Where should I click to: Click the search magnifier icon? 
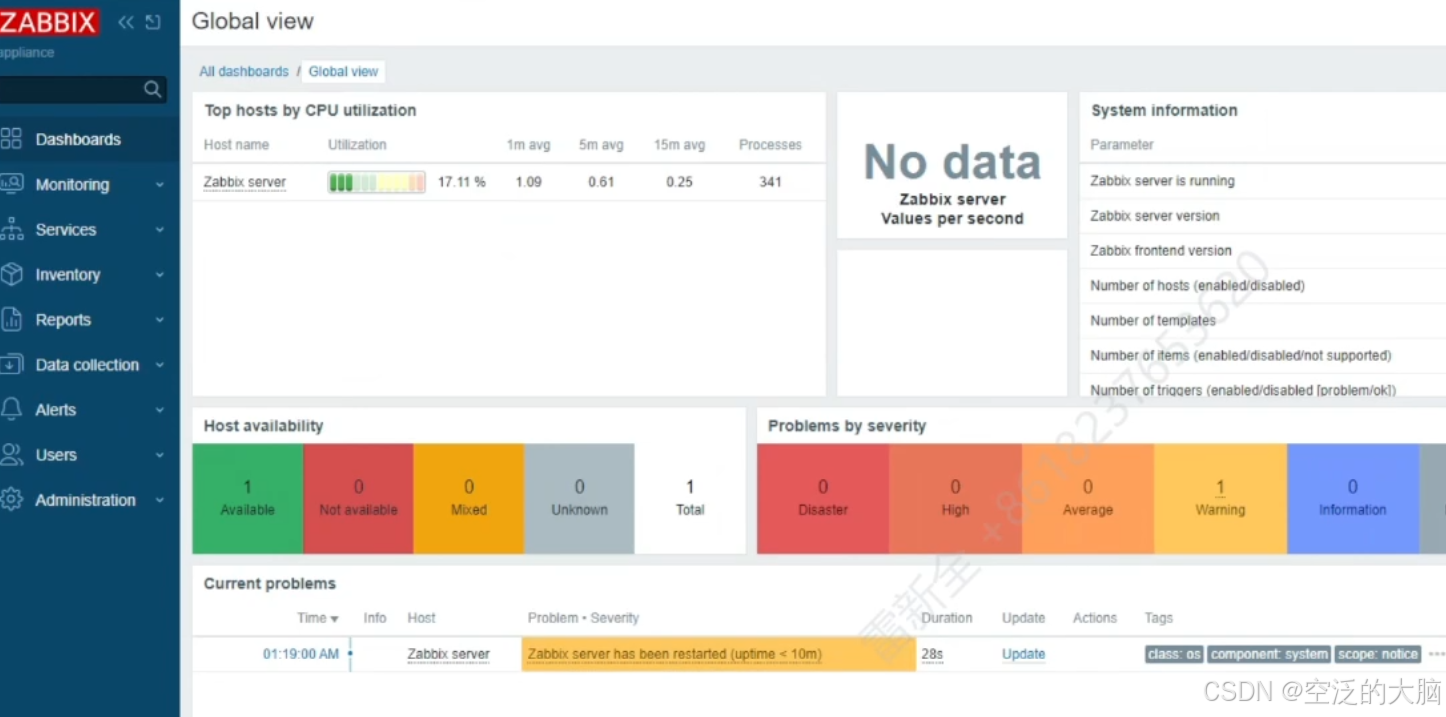click(152, 89)
